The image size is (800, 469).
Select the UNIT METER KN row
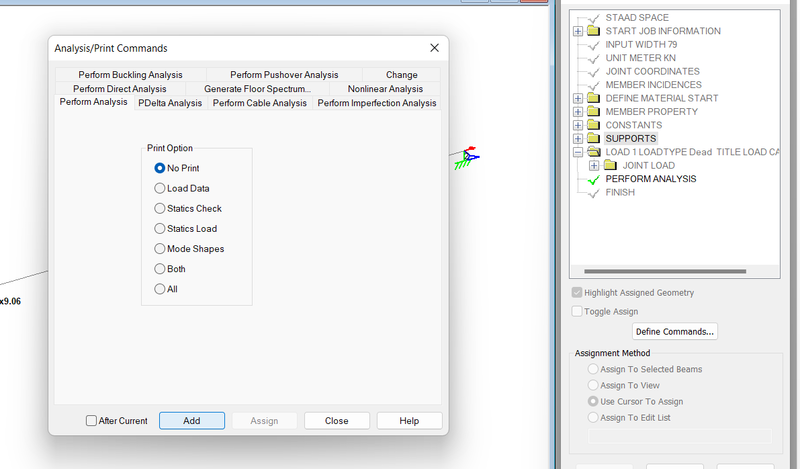click(x=640, y=58)
